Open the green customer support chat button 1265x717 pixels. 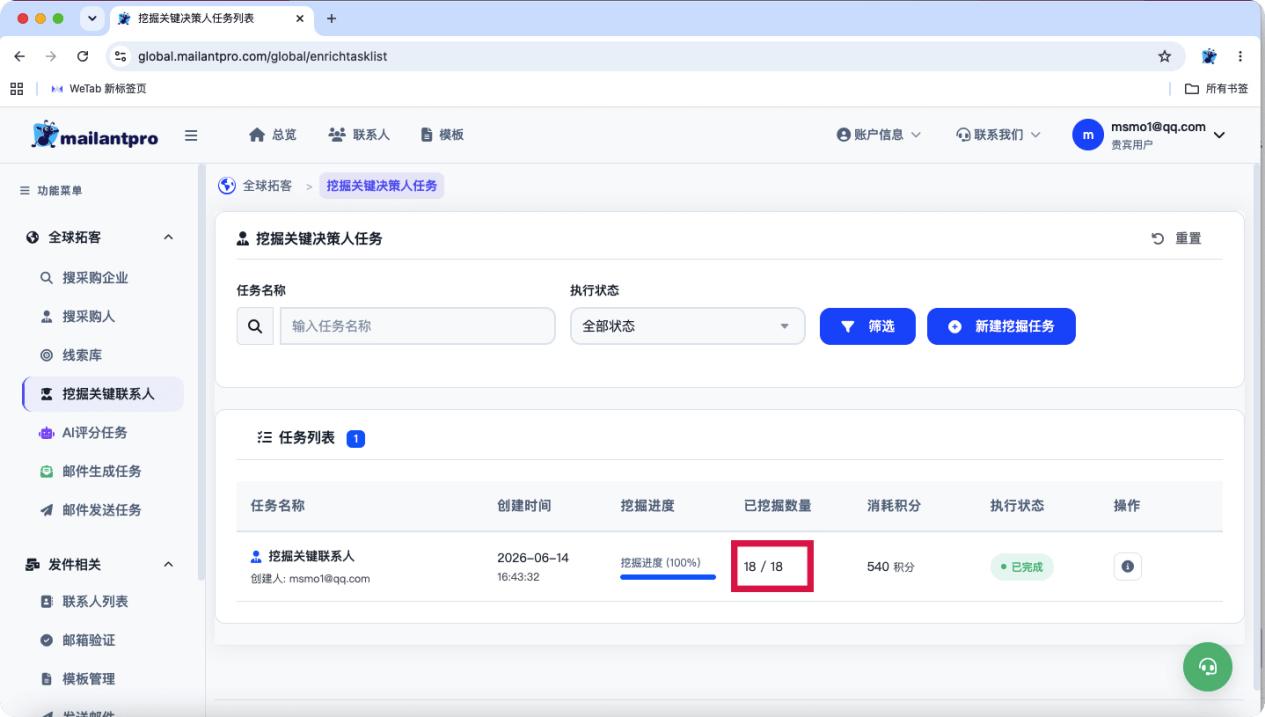click(1208, 667)
